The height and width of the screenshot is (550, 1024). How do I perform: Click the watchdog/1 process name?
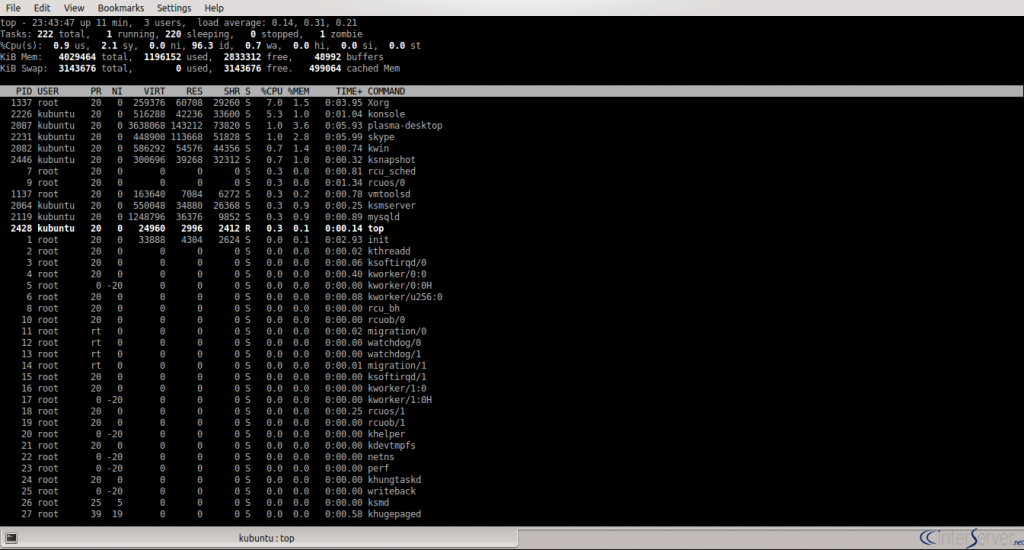point(394,354)
